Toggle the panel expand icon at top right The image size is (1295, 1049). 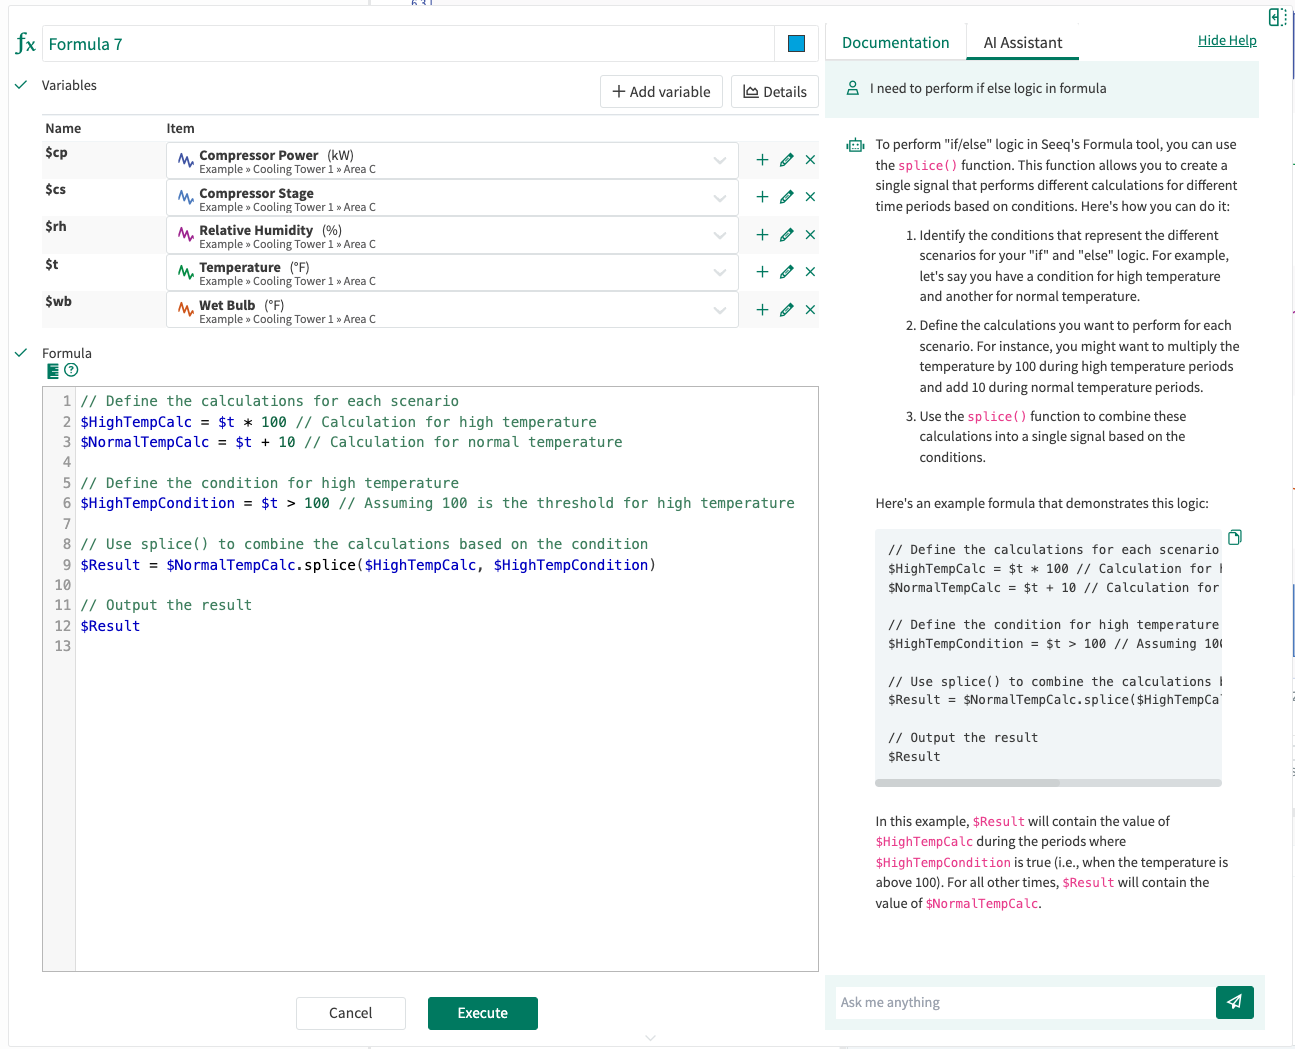[x=1277, y=16]
